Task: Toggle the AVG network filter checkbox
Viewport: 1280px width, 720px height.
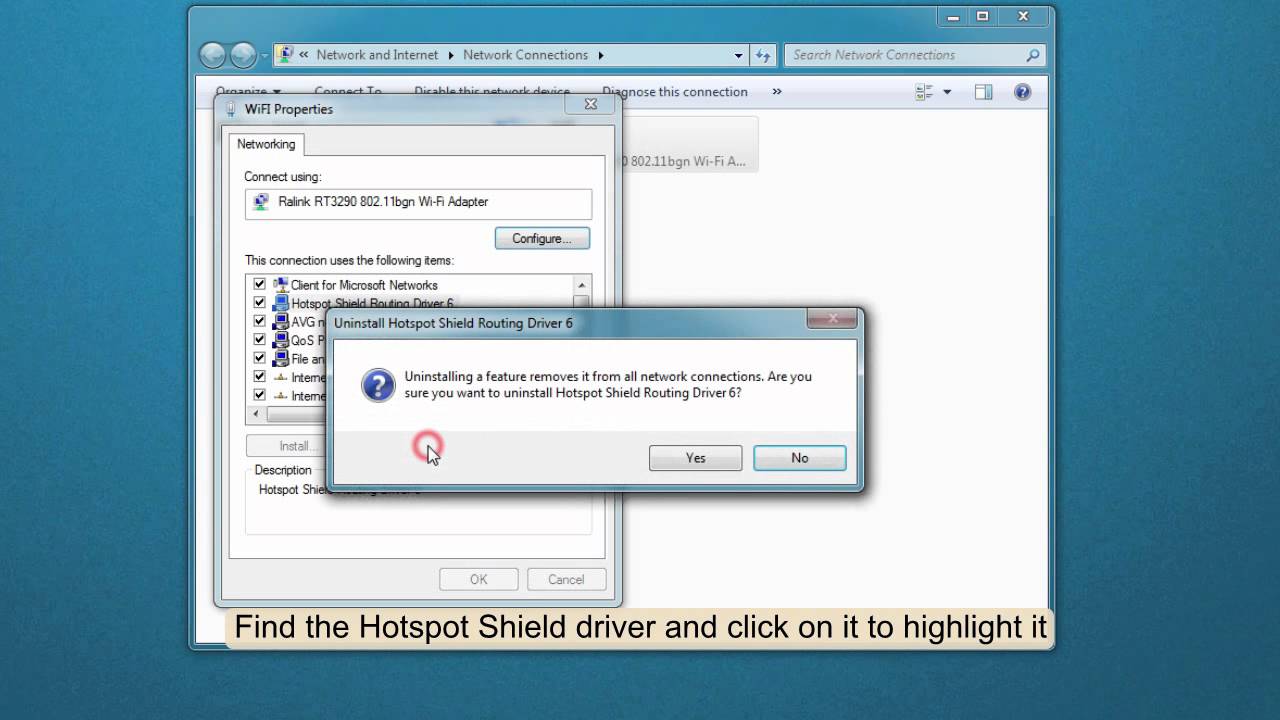Action: [x=260, y=321]
